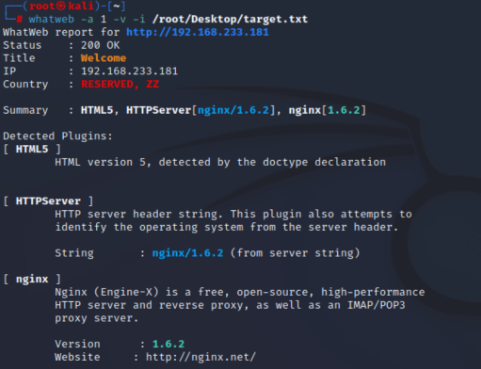The height and width of the screenshot is (369, 481).
Task: Click the orange Welcome title text
Action: 103,58
